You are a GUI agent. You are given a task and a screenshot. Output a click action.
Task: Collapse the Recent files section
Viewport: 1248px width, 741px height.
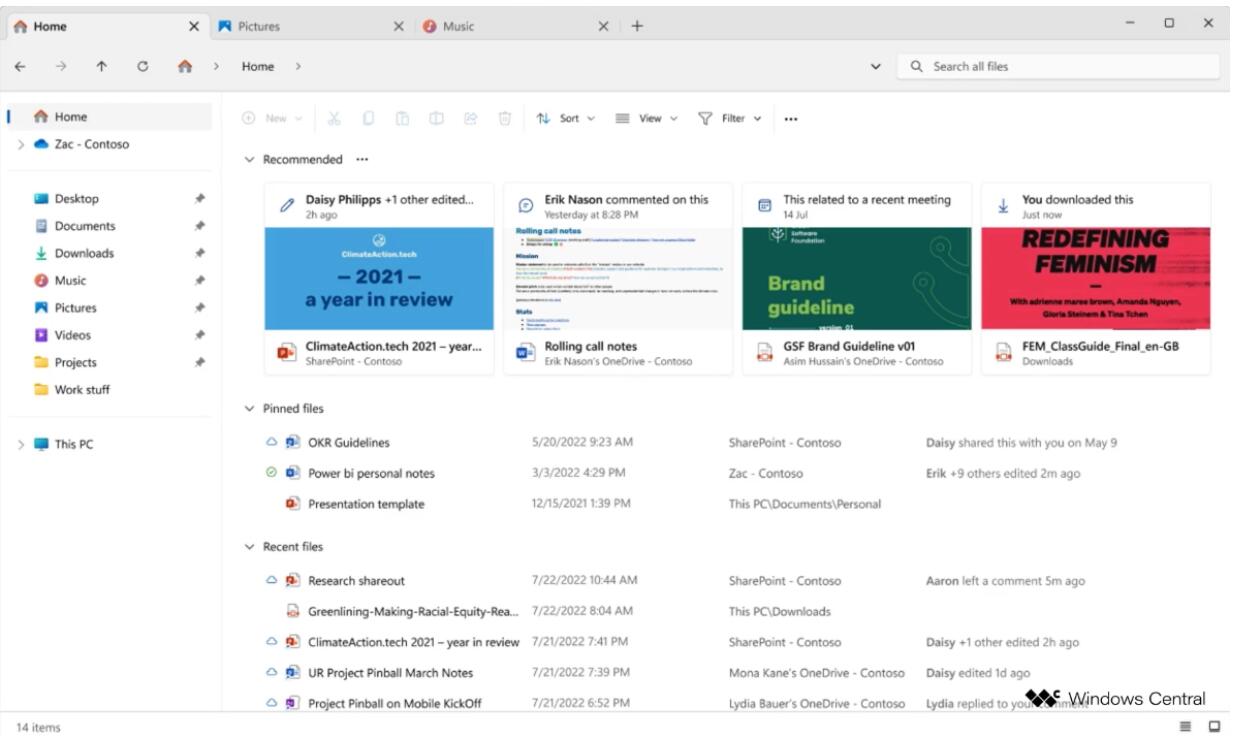(250, 547)
